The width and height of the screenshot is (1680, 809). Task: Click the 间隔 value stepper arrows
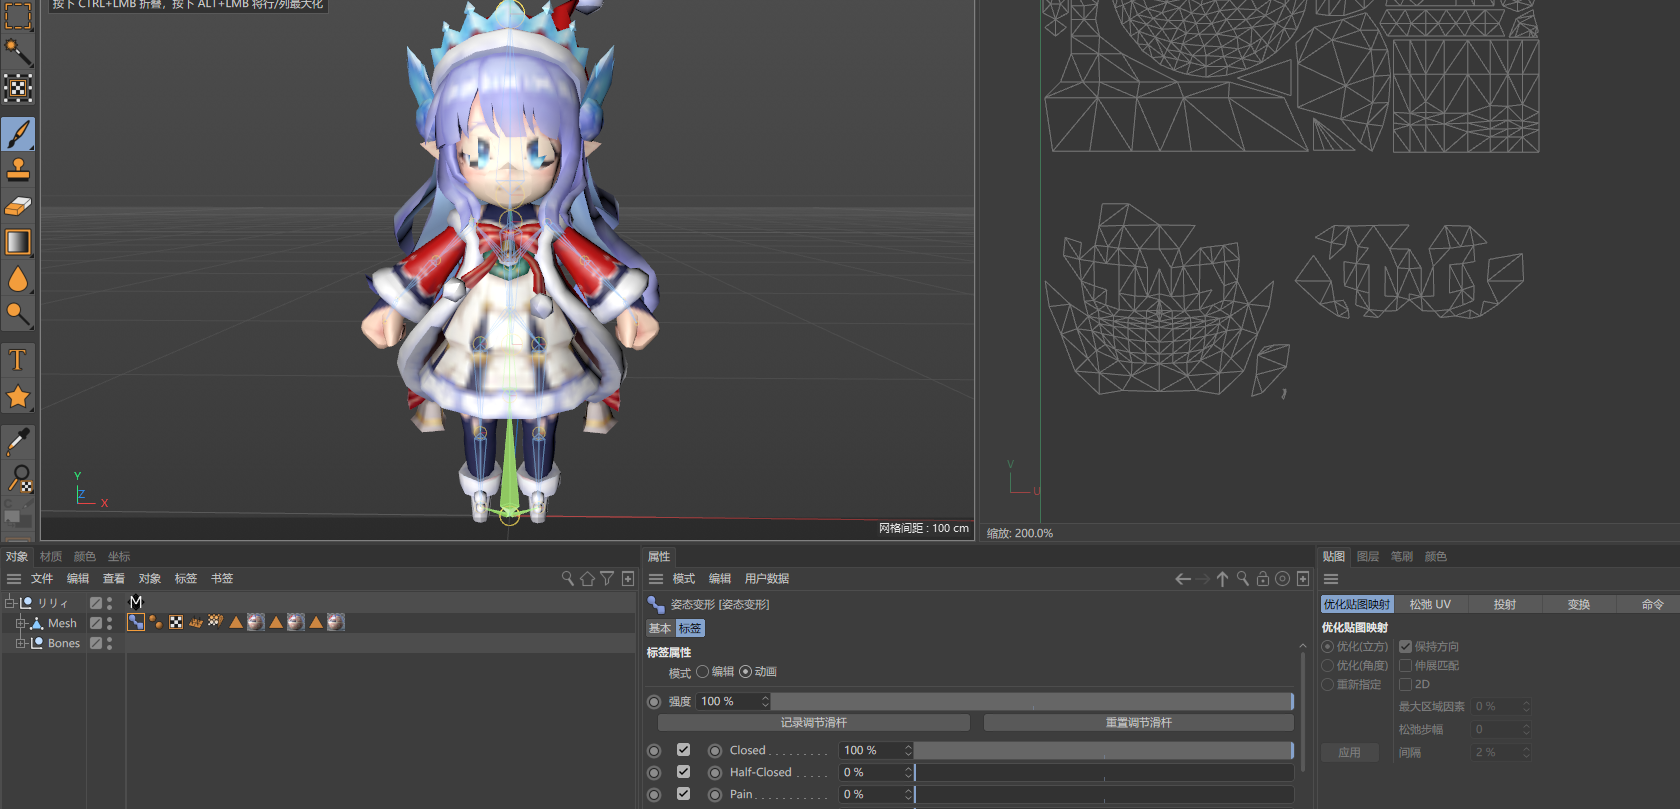click(x=1526, y=752)
